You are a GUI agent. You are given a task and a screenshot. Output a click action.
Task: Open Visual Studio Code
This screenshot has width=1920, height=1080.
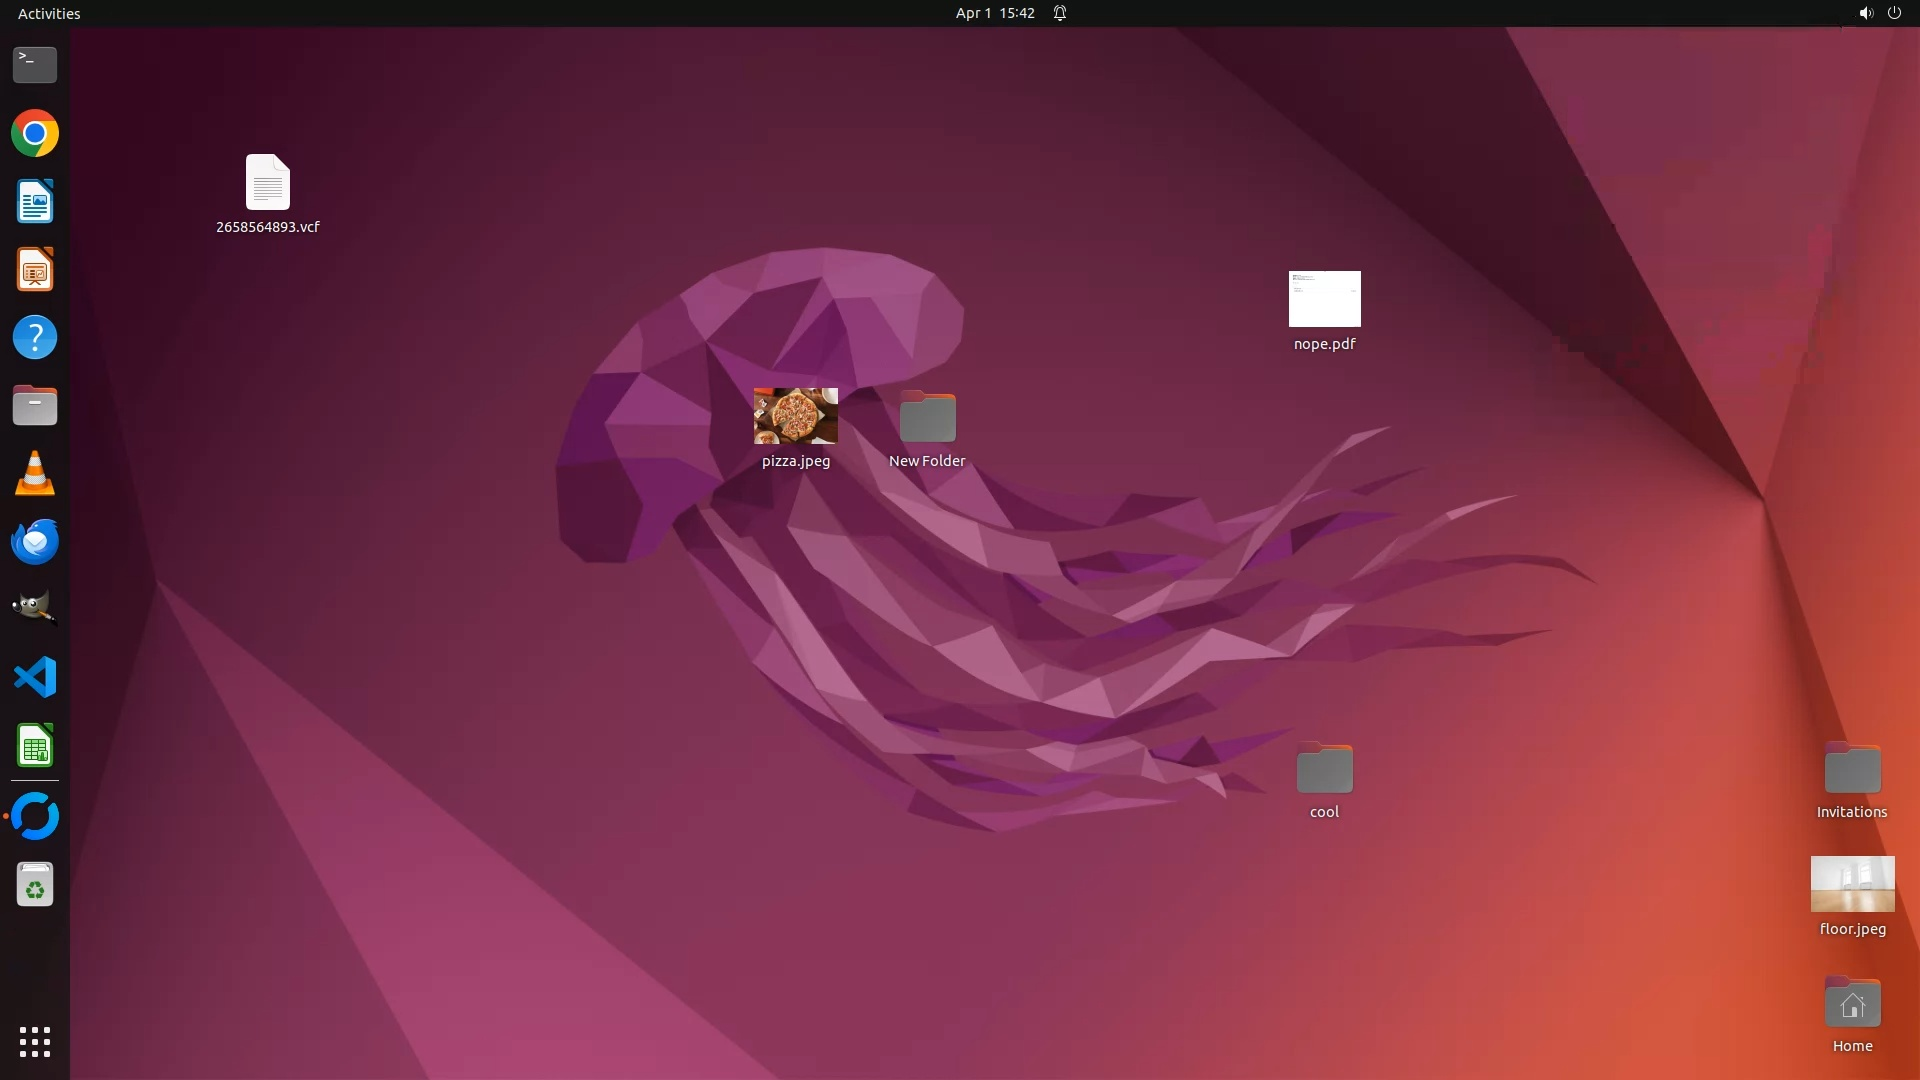(35, 678)
